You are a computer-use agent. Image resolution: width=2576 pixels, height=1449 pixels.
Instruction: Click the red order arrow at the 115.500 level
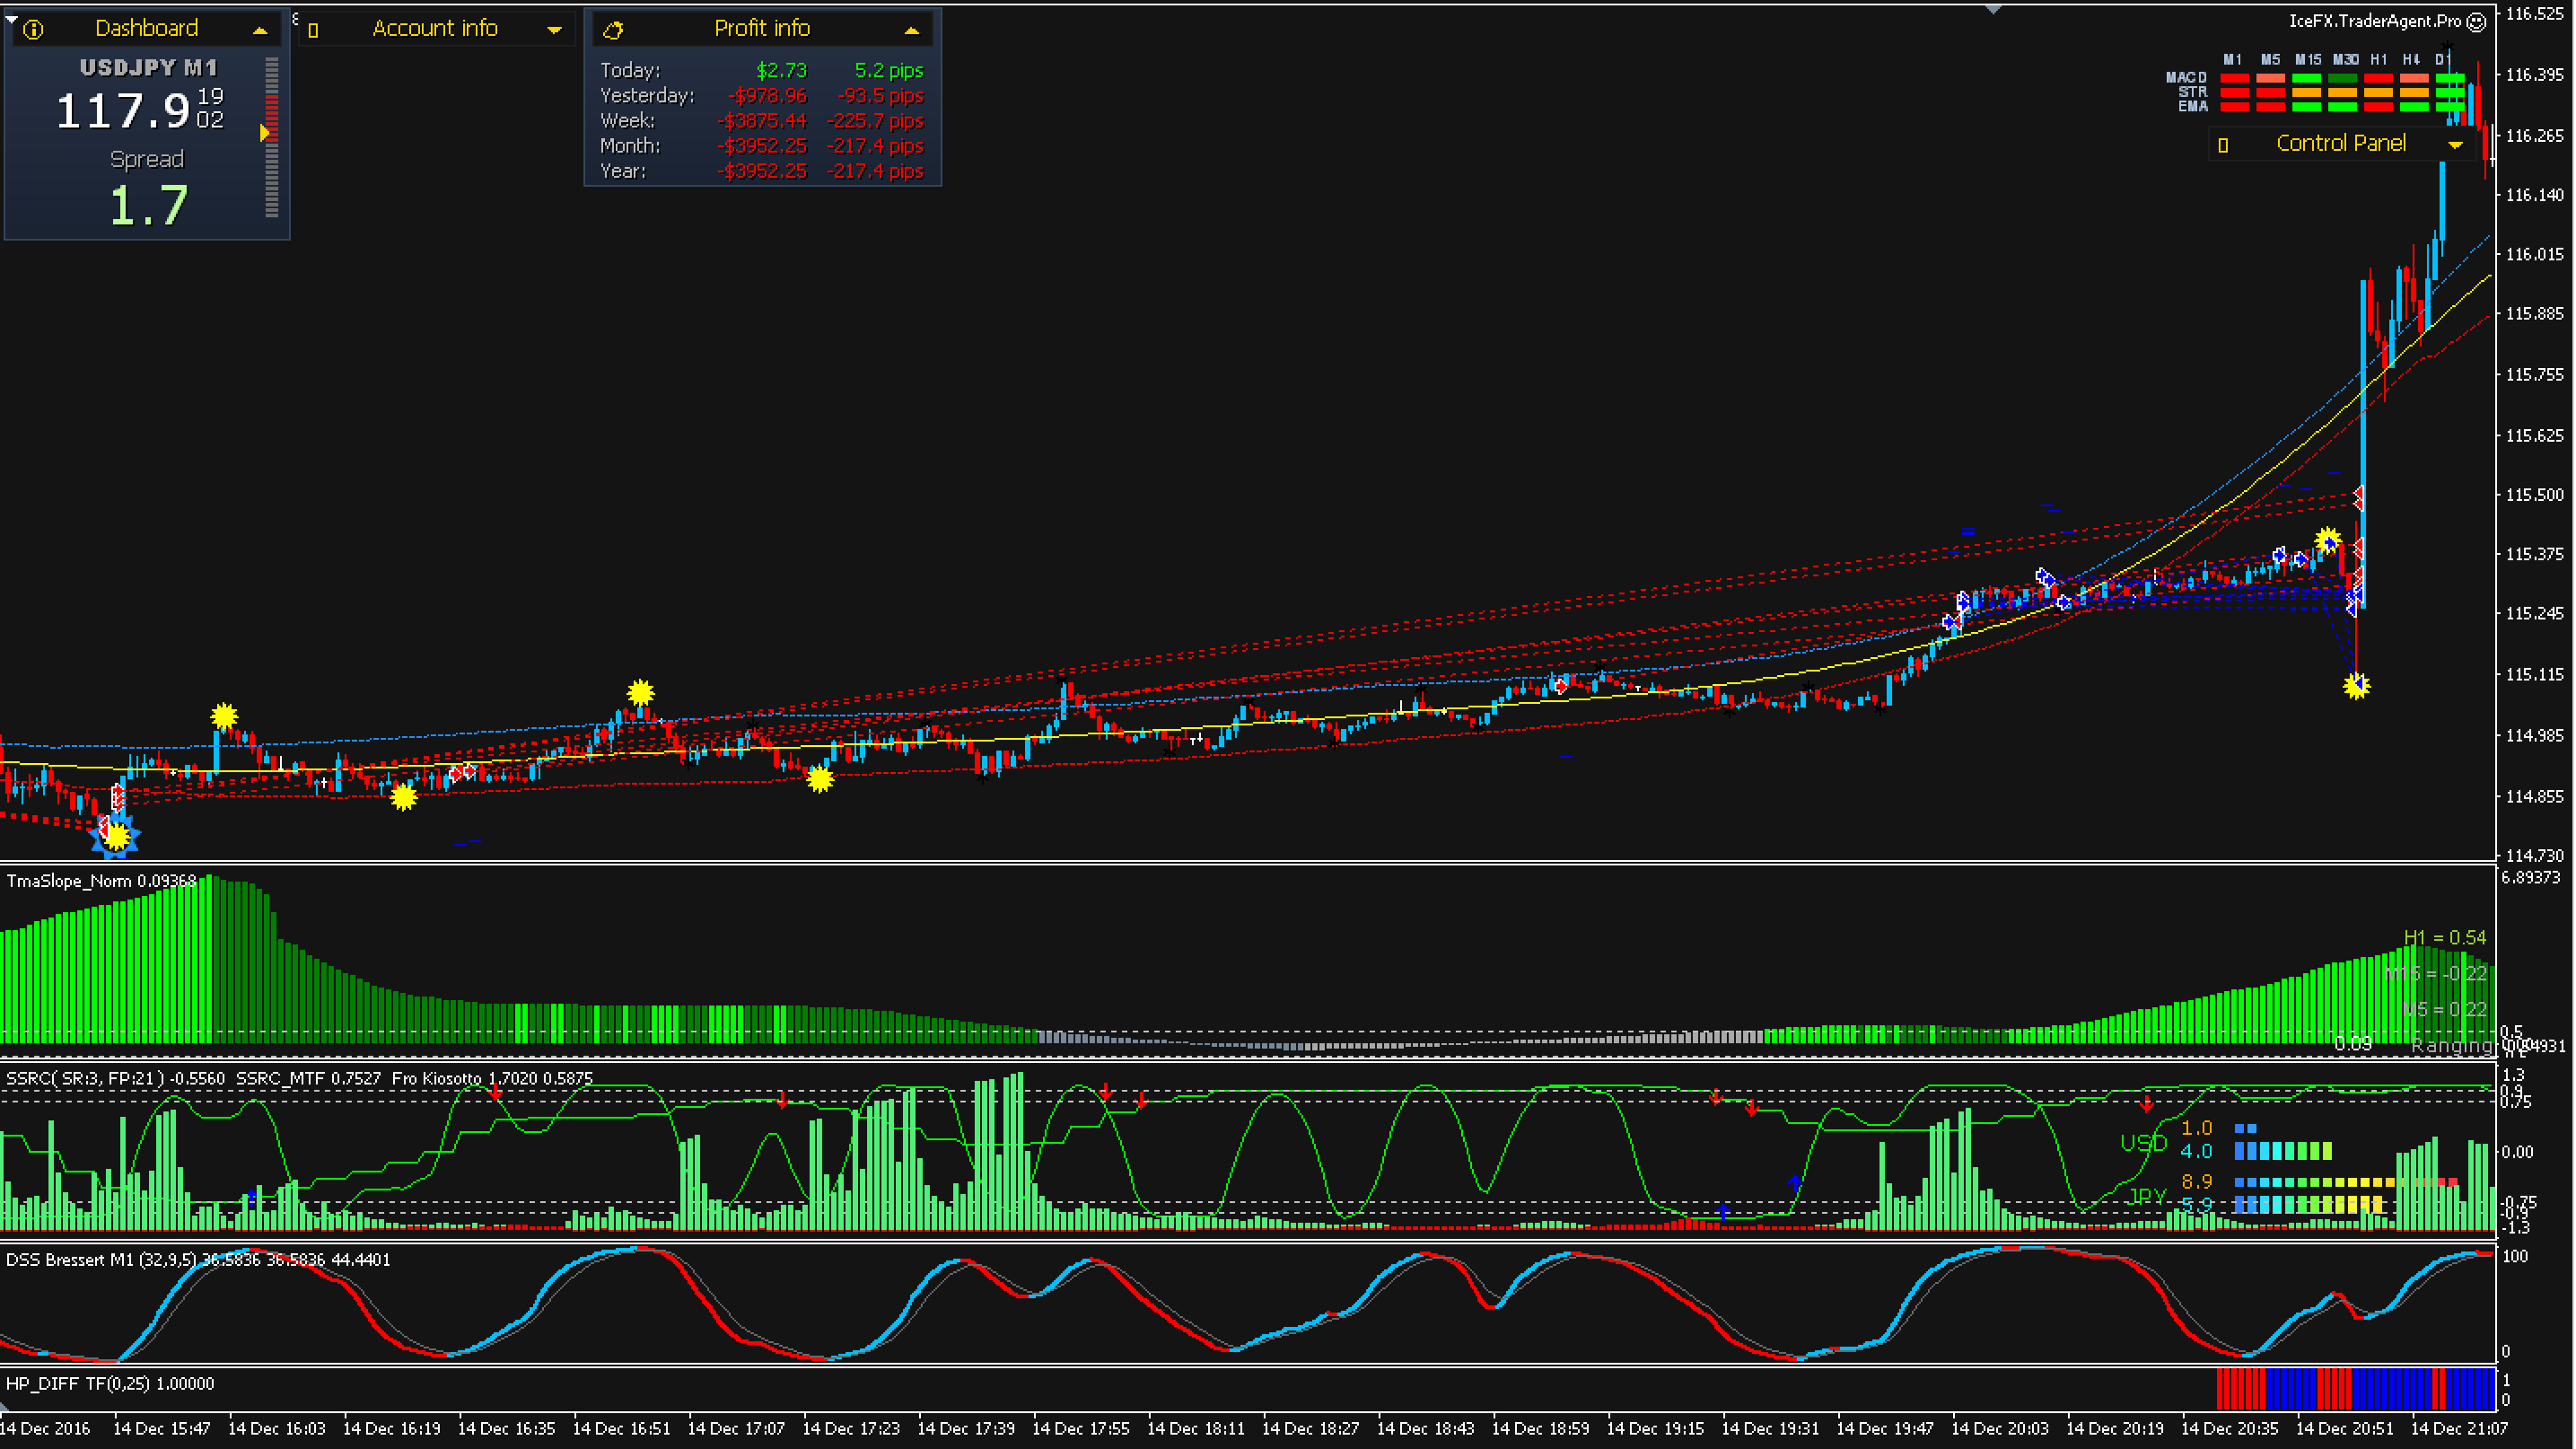coord(2358,496)
